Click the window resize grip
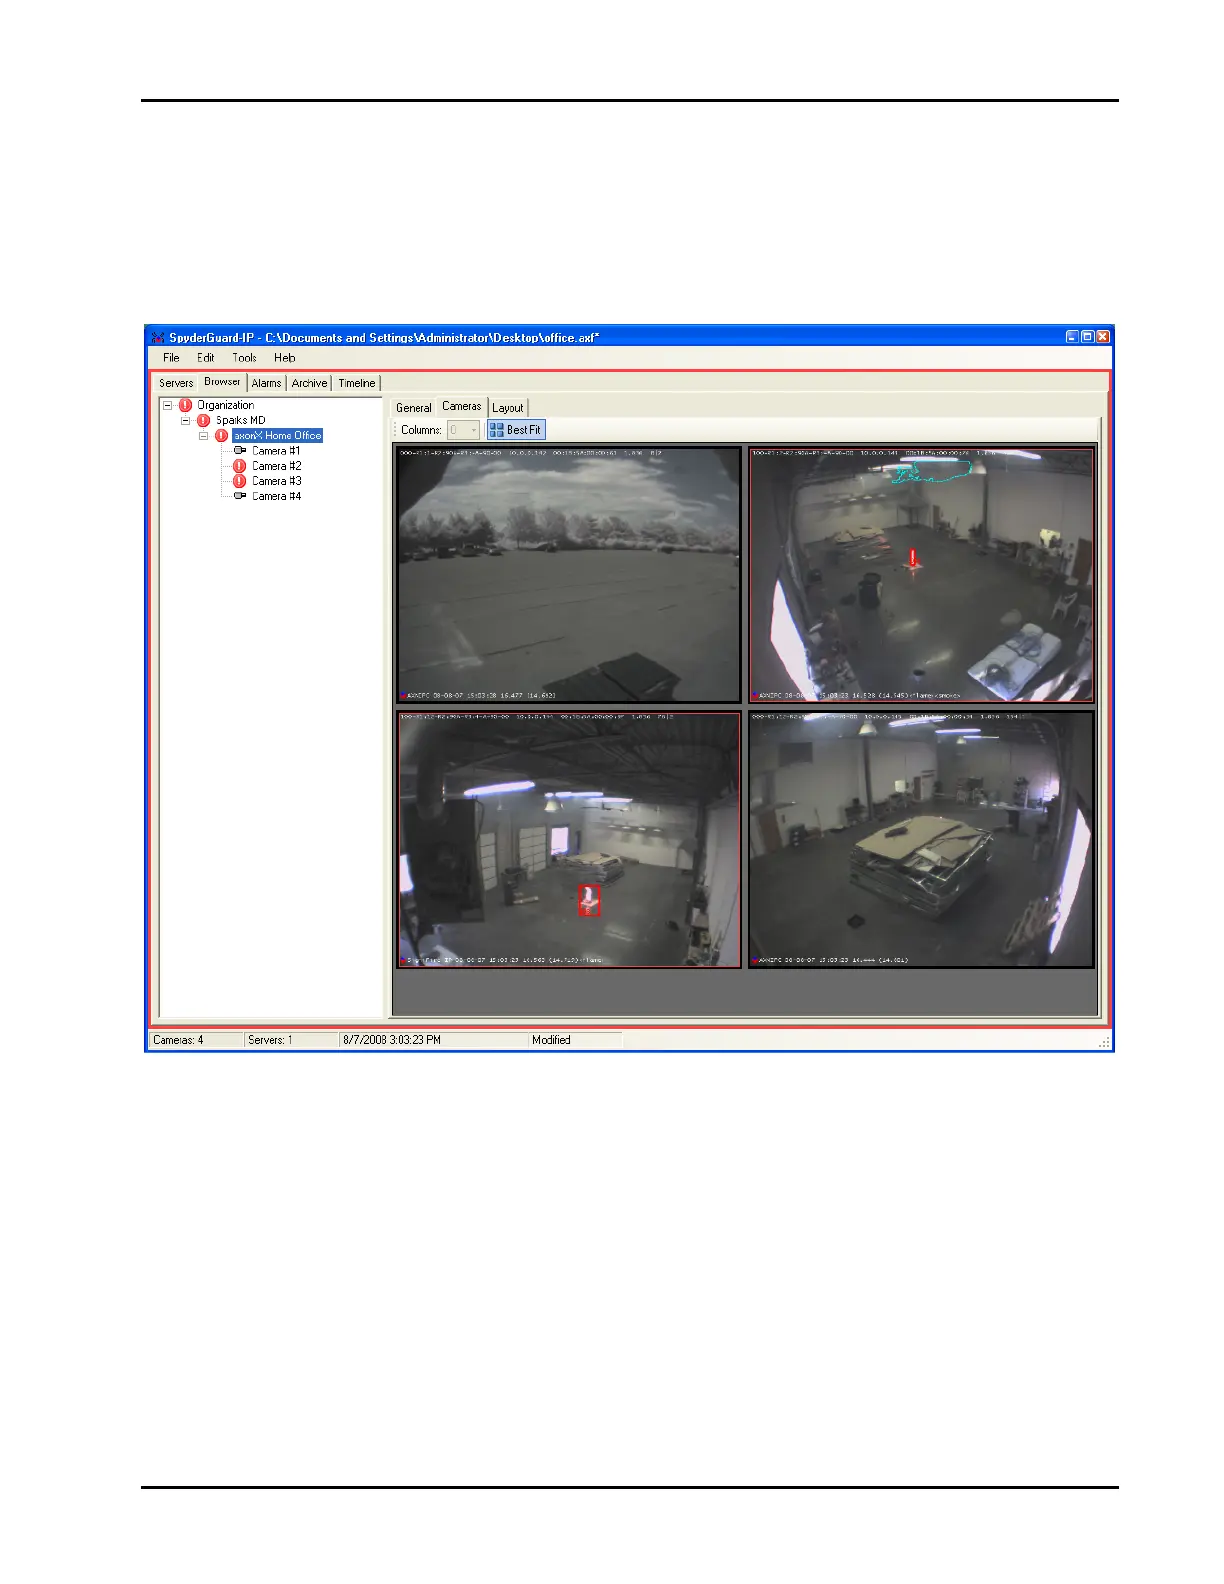1224x1584 pixels. click(x=1104, y=1042)
